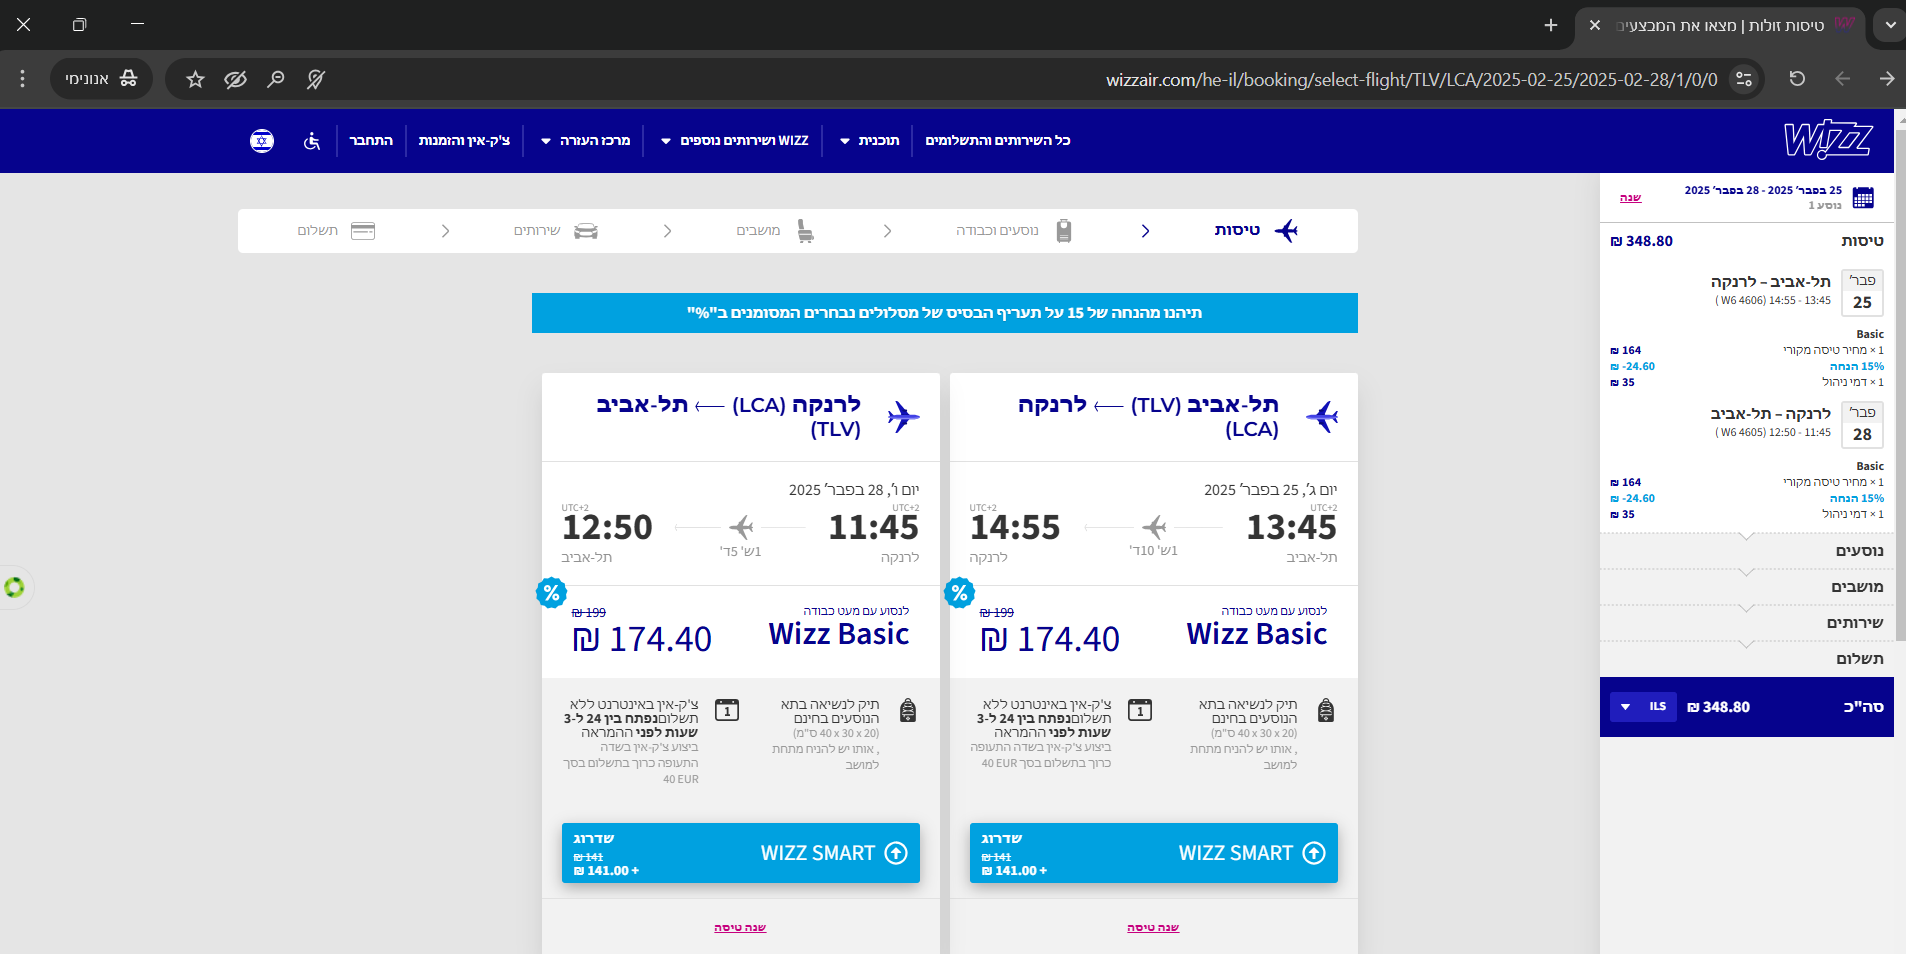Click the check-in calendar icon on 25 February card
1906x954 pixels.
(x=1140, y=710)
